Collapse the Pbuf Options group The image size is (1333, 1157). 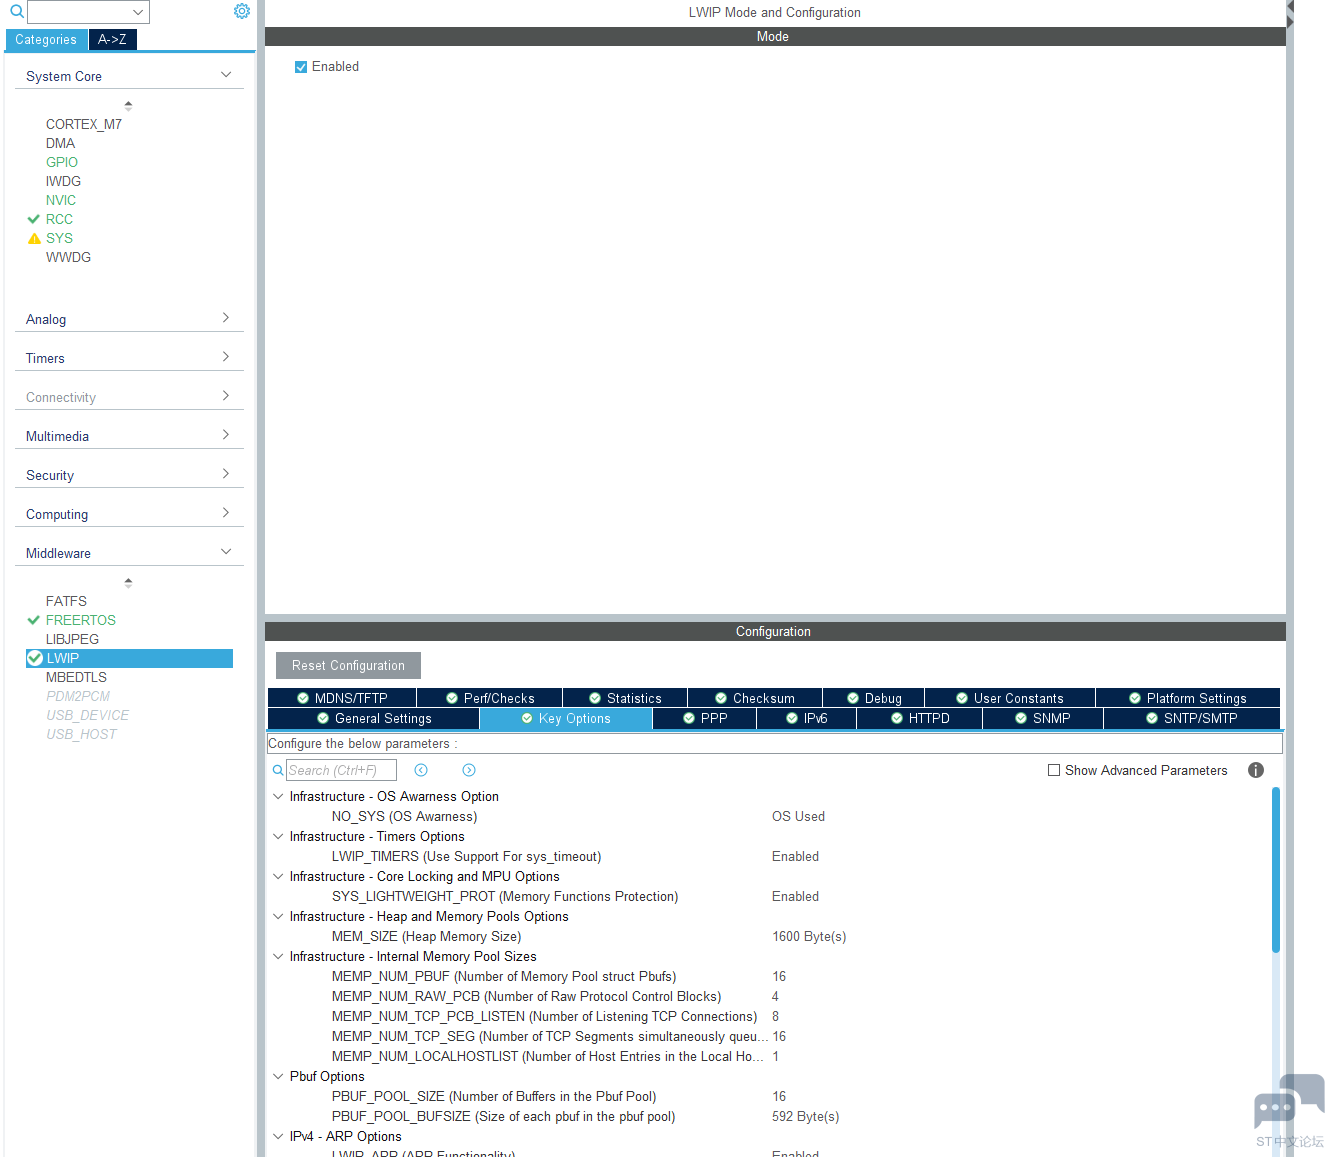point(277,1076)
